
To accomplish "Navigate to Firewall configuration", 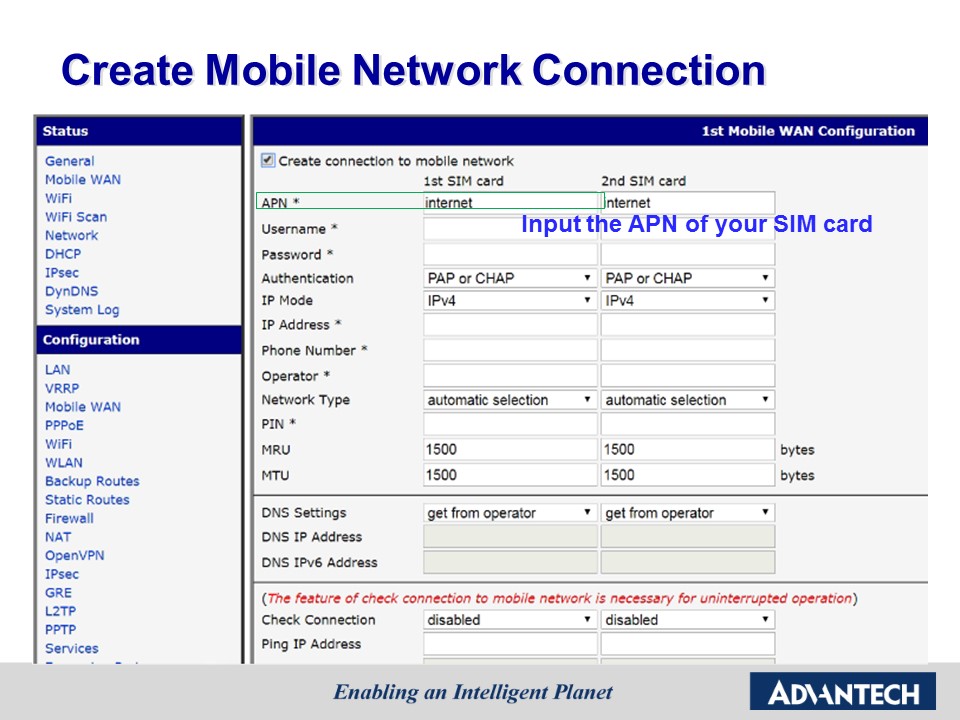I will point(69,518).
